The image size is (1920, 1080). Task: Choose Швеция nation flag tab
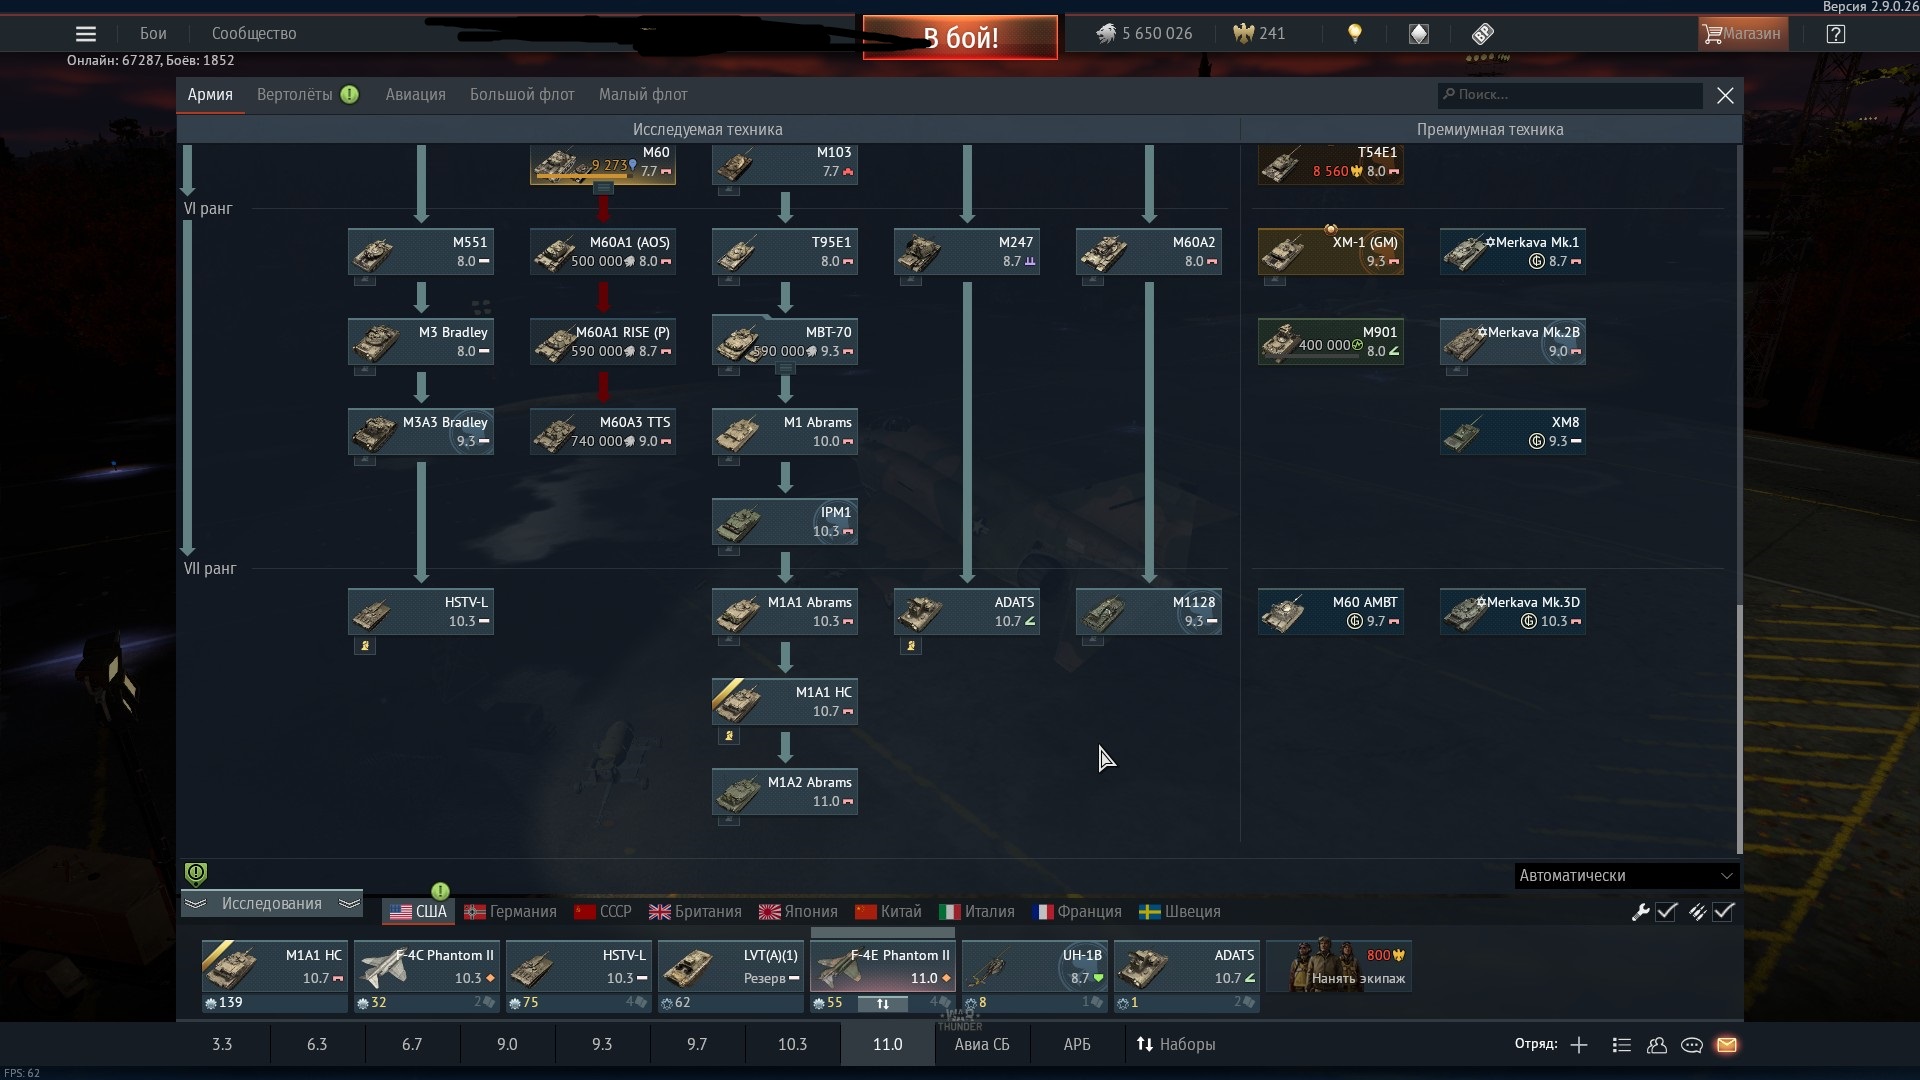[x=1180, y=912]
